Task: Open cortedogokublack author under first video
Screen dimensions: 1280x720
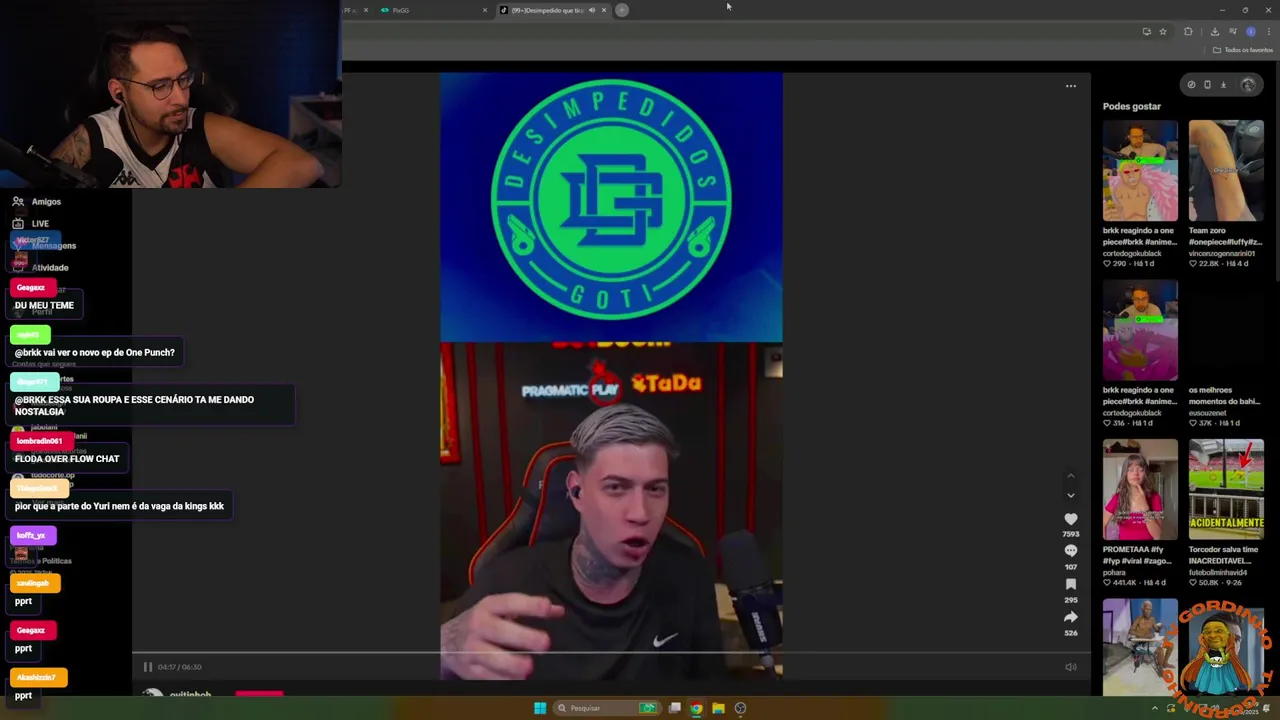Action: [x=1132, y=253]
